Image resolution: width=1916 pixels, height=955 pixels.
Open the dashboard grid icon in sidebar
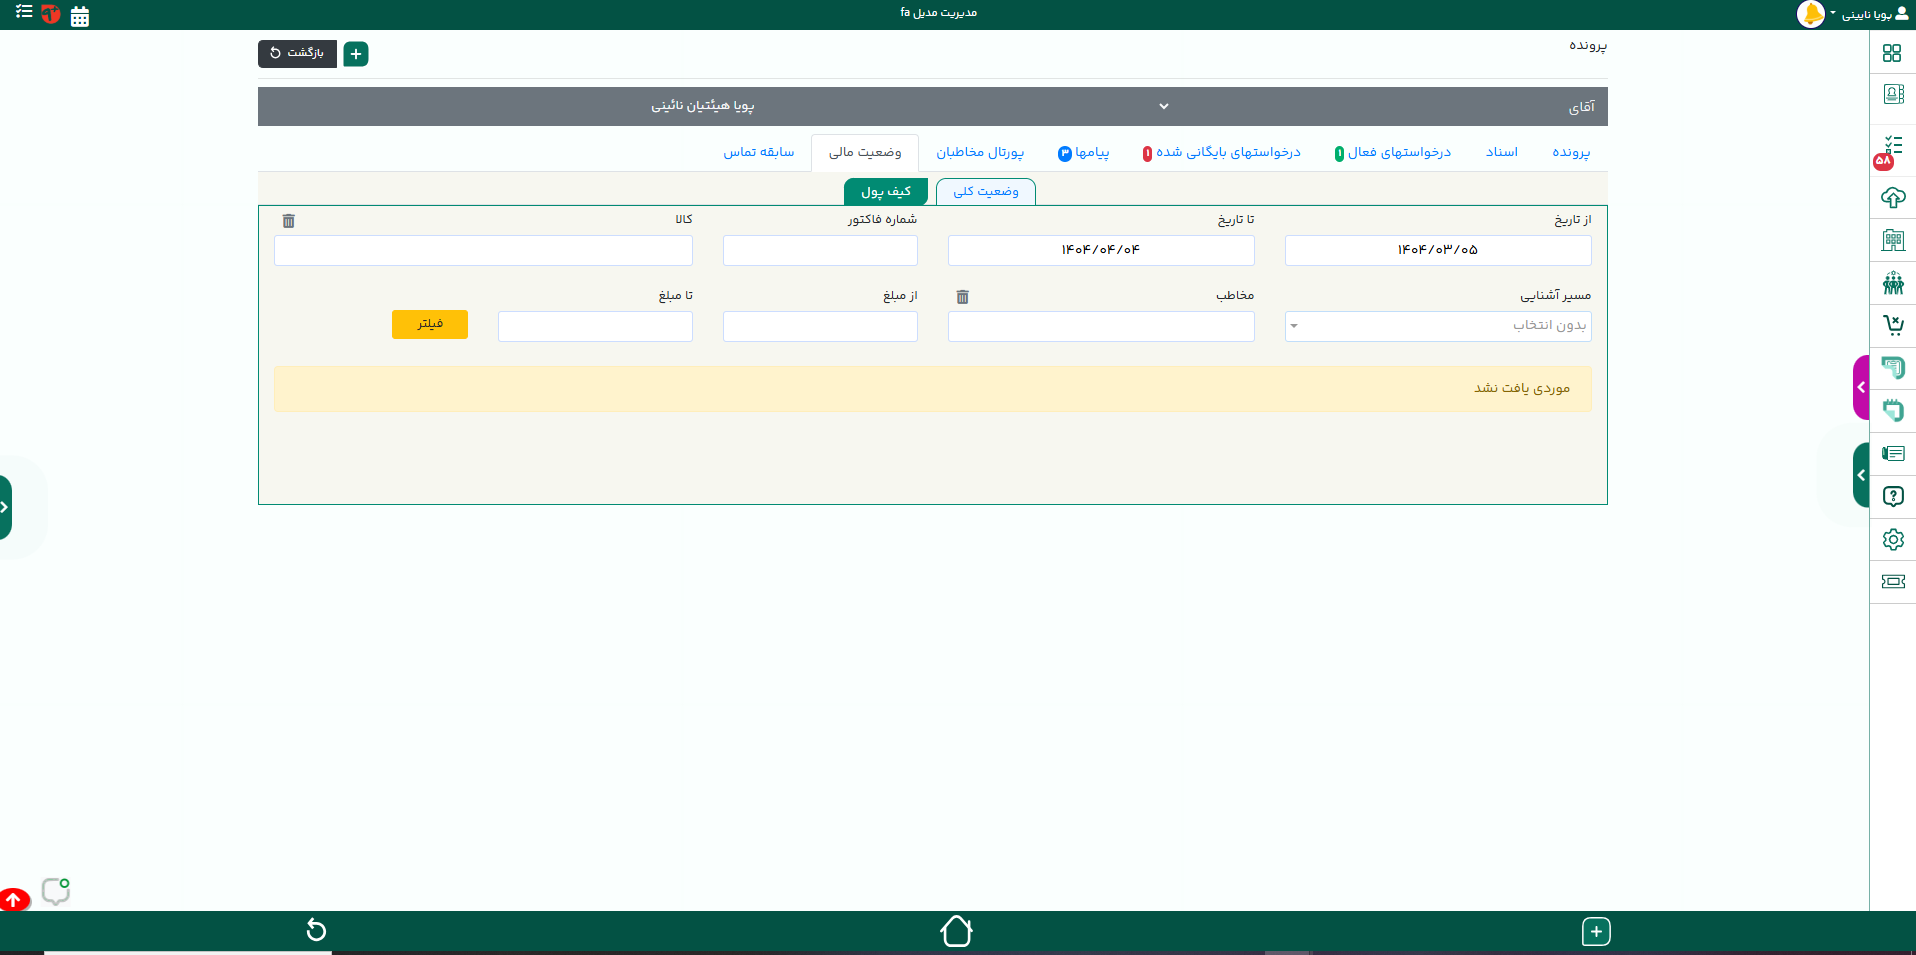(x=1892, y=53)
